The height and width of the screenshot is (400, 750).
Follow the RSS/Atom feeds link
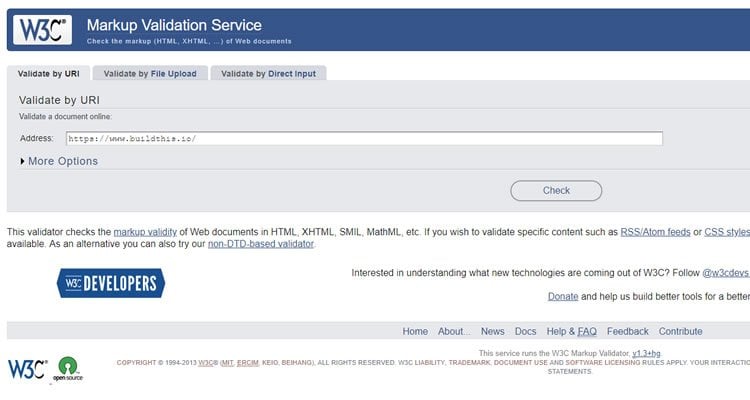click(655, 232)
